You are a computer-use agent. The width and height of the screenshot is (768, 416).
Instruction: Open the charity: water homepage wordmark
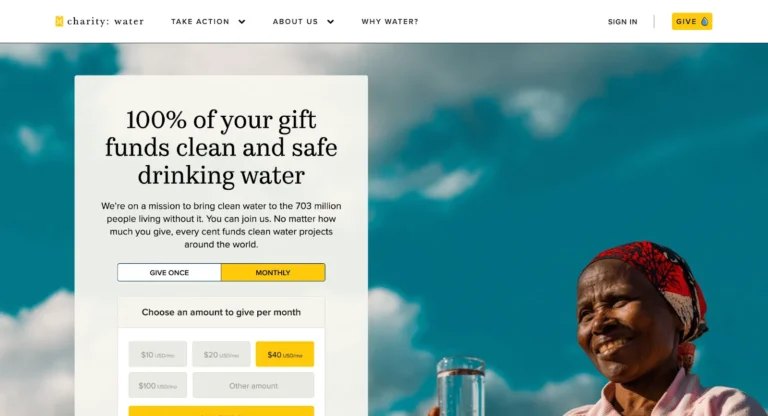105,21
